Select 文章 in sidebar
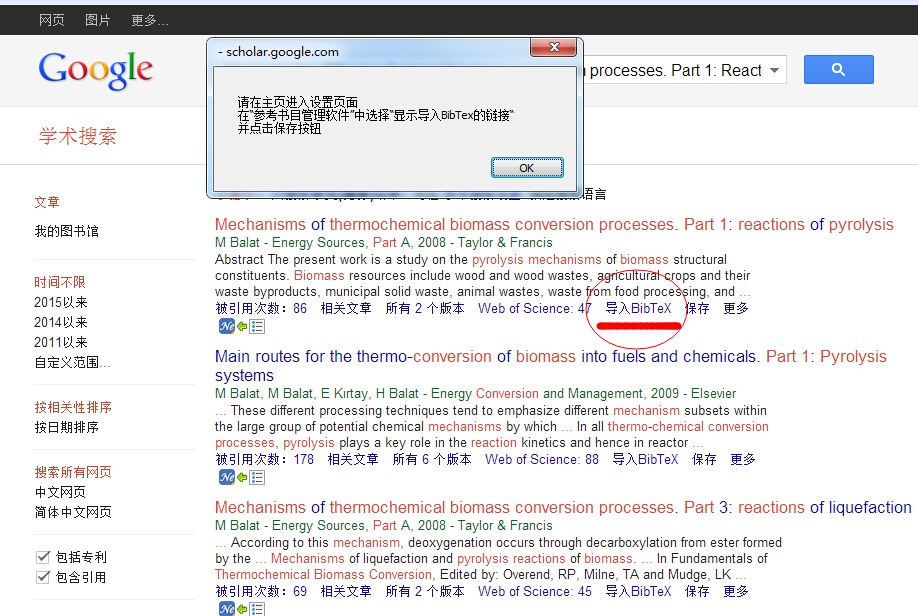This screenshot has height=616, width=918. (47, 203)
